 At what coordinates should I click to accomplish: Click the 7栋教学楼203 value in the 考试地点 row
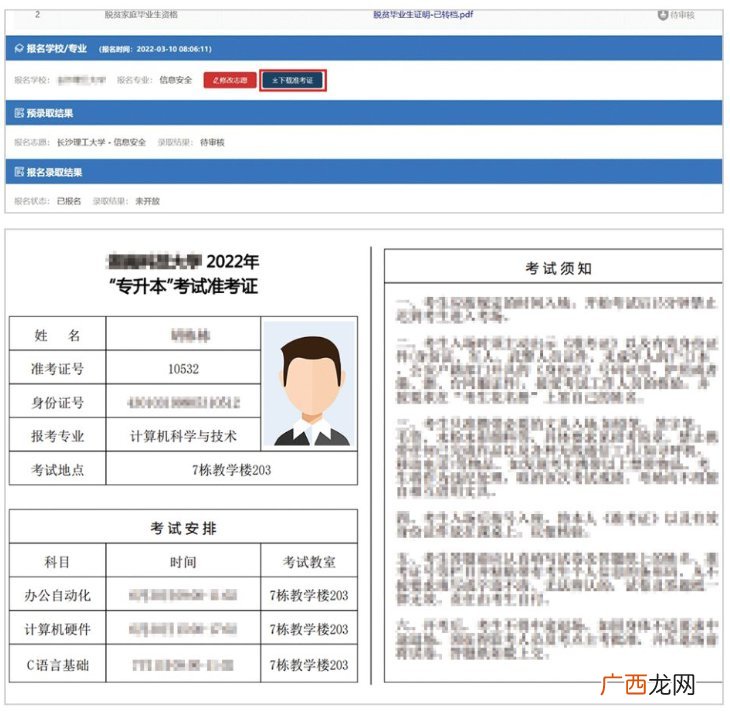point(231,470)
